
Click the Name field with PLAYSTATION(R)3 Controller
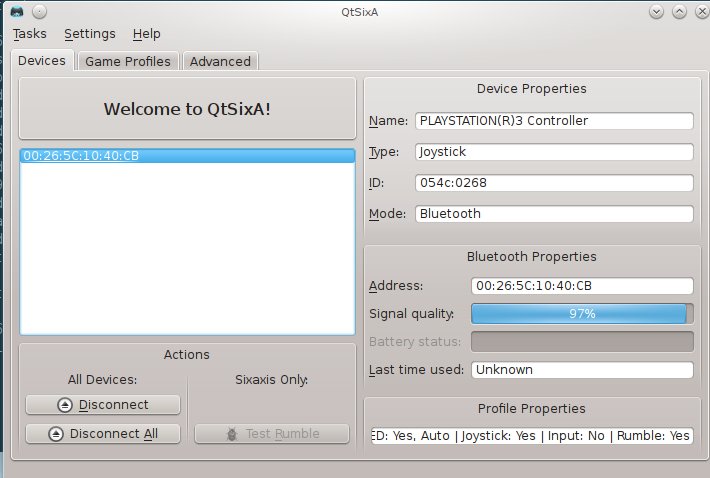(553, 121)
